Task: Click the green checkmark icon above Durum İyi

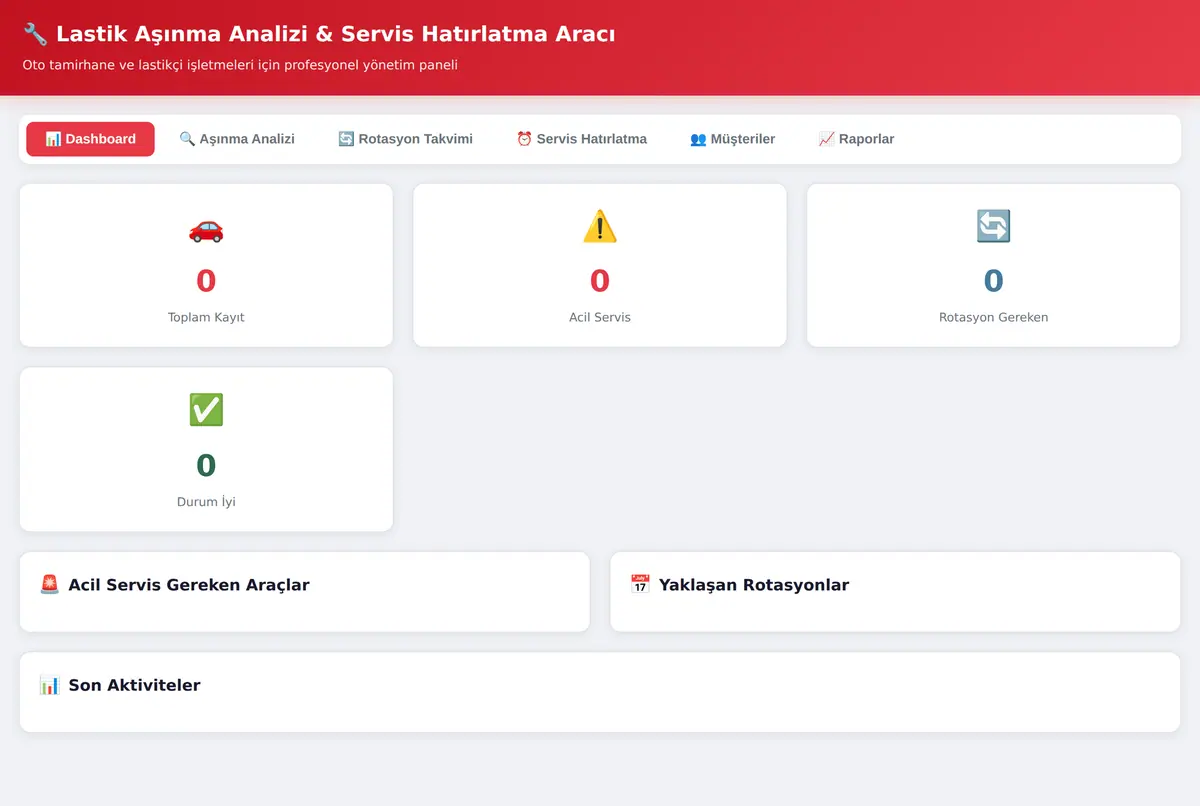Action: coord(206,411)
